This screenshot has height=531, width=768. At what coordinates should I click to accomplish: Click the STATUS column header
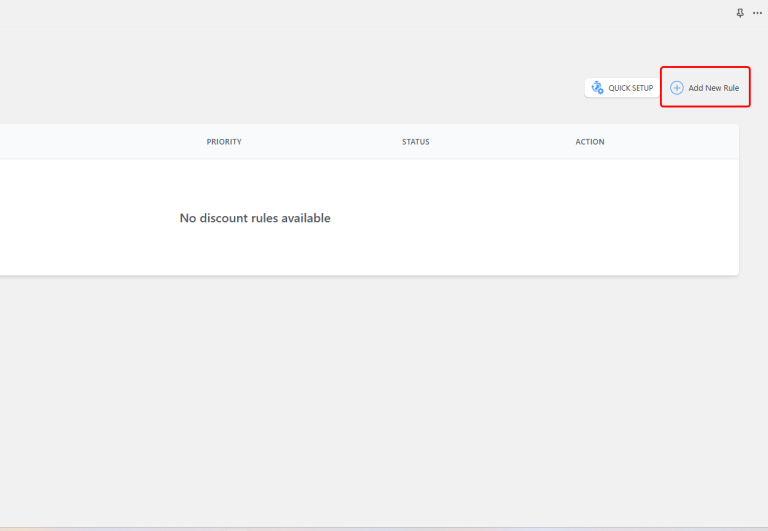(x=415, y=142)
